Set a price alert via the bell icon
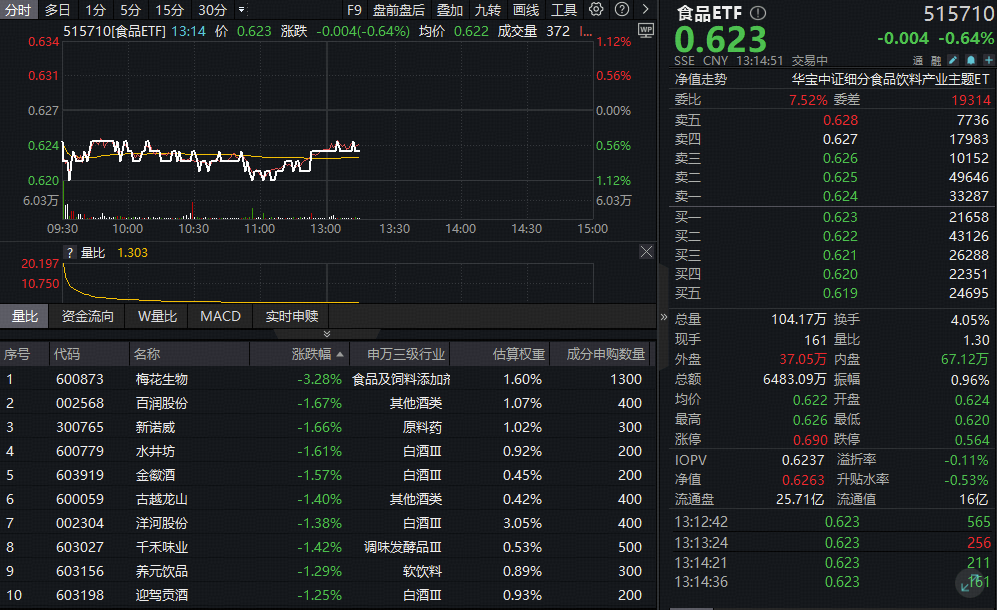This screenshot has height=610, width=997. coord(971,60)
